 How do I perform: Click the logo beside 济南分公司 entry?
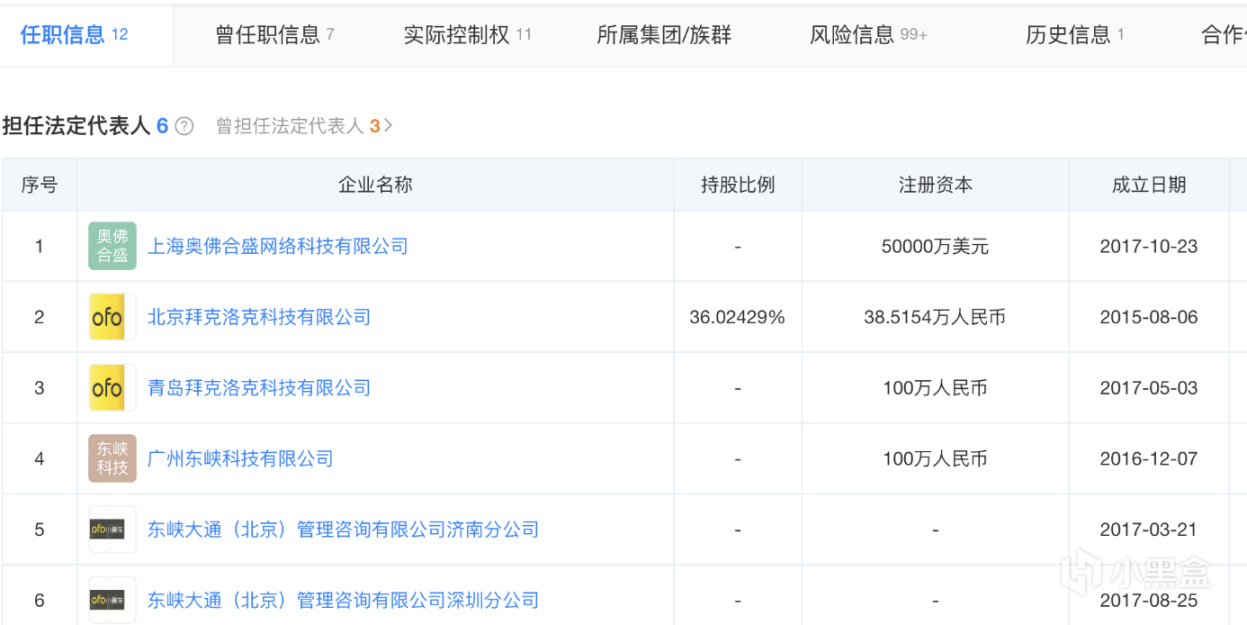tap(112, 530)
